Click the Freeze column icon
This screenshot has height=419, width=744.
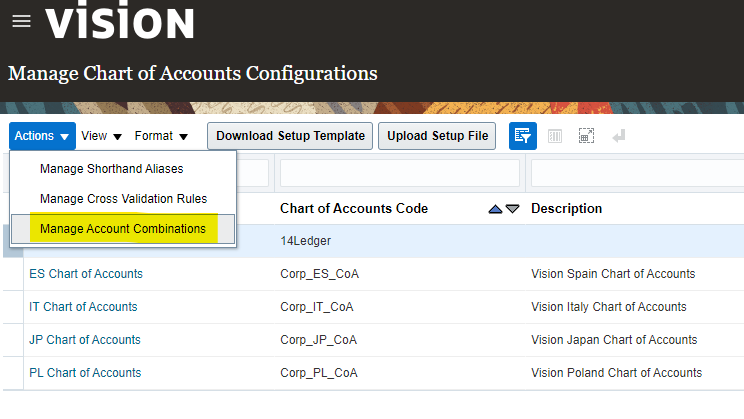click(555, 136)
